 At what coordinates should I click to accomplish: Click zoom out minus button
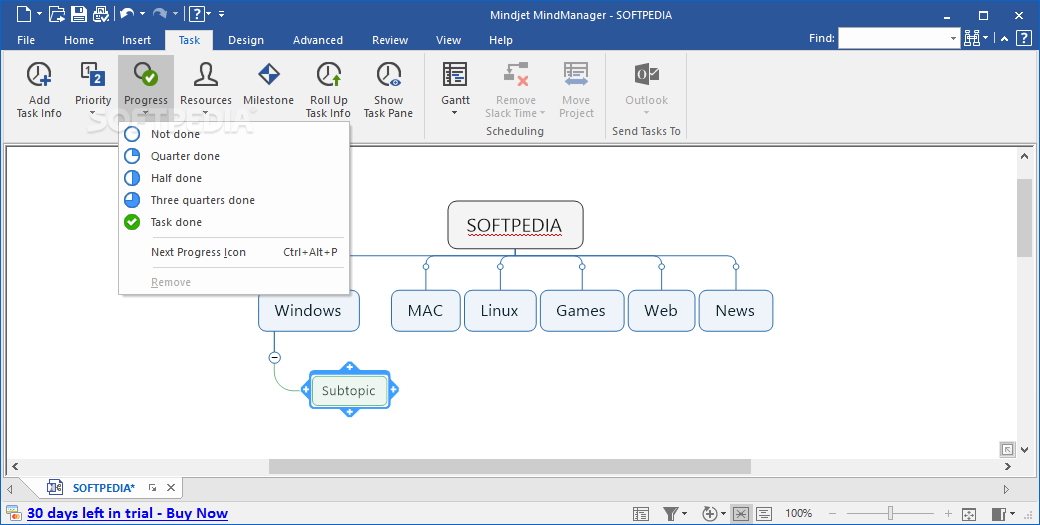pos(832,514)
